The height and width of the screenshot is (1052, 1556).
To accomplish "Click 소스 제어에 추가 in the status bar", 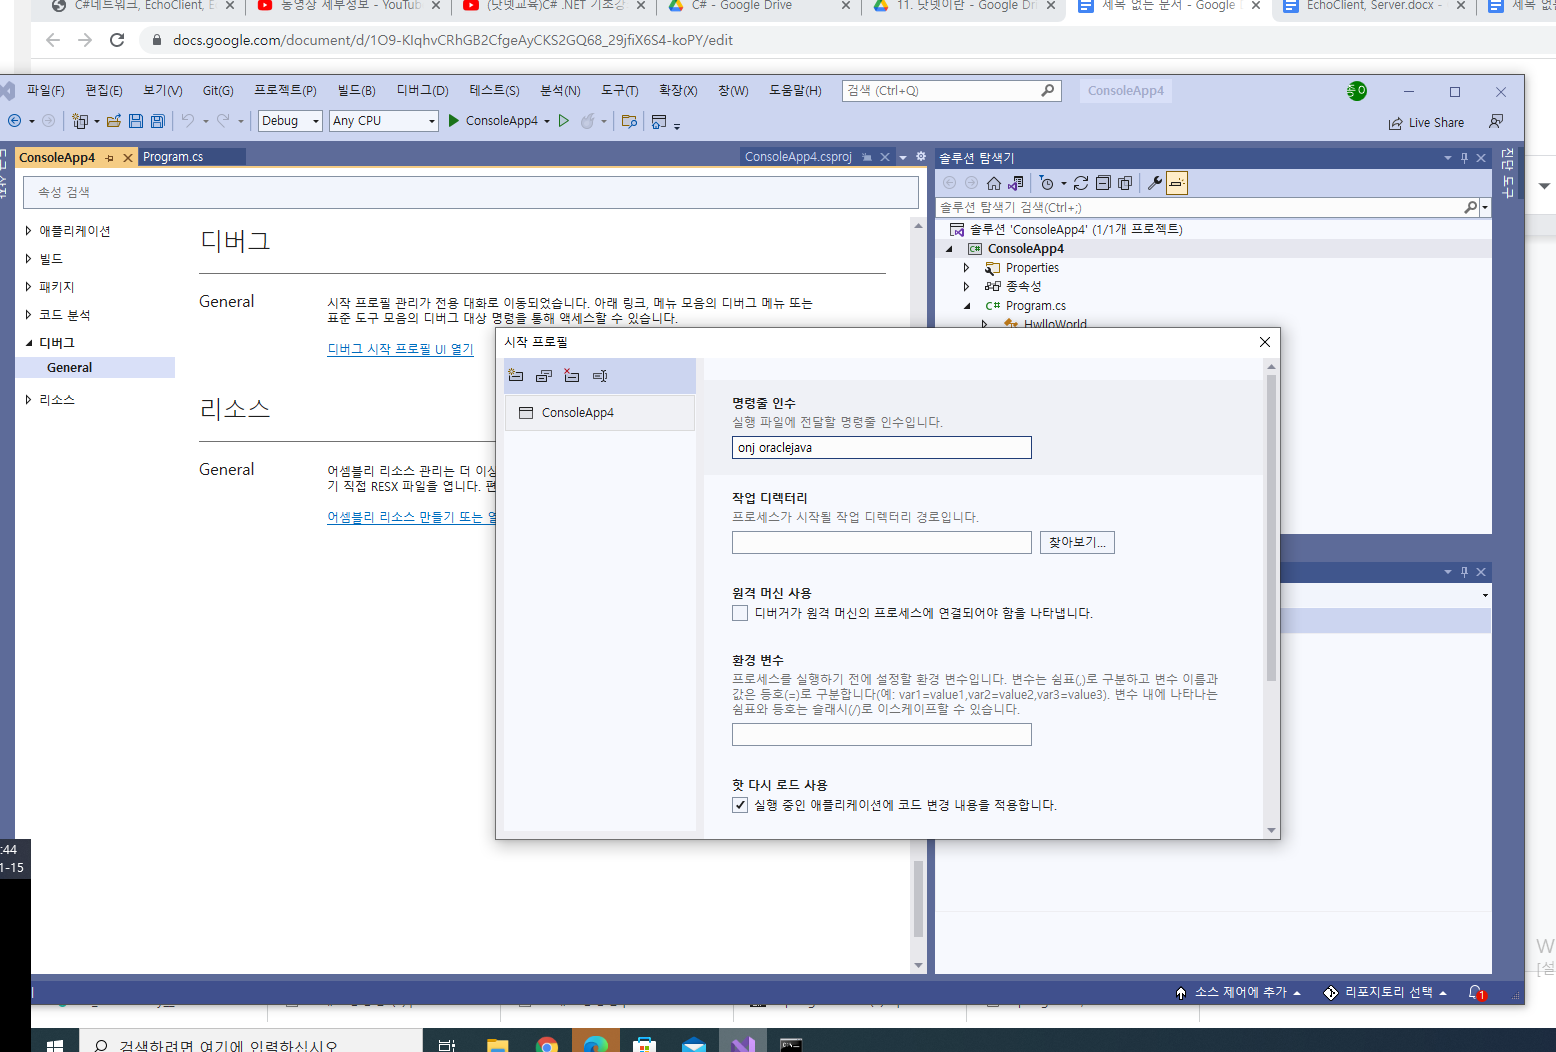I will [1238, 992].
